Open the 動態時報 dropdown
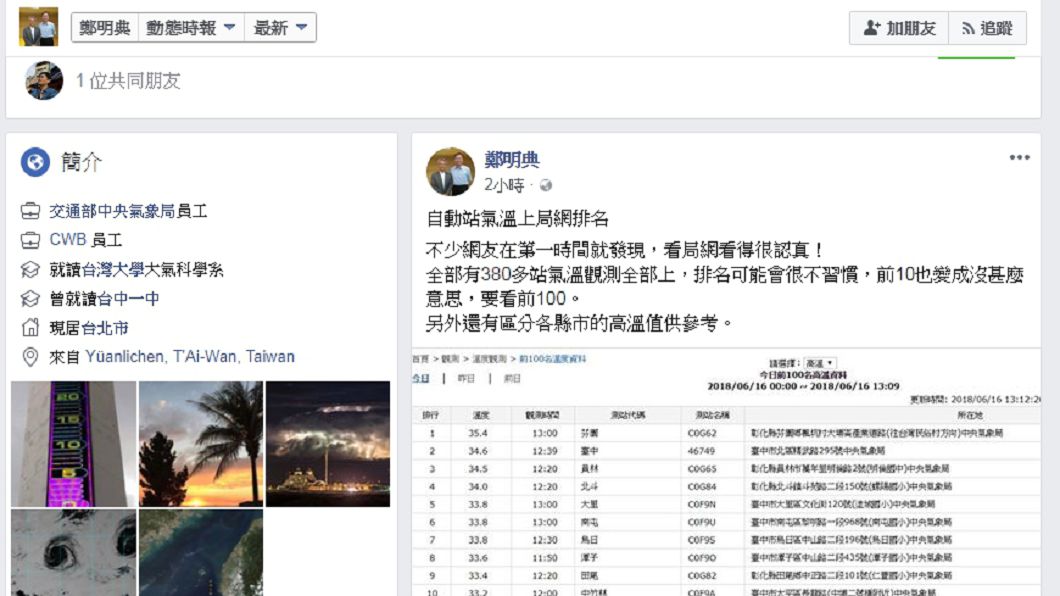The image size is (1060, 596). 191,28
